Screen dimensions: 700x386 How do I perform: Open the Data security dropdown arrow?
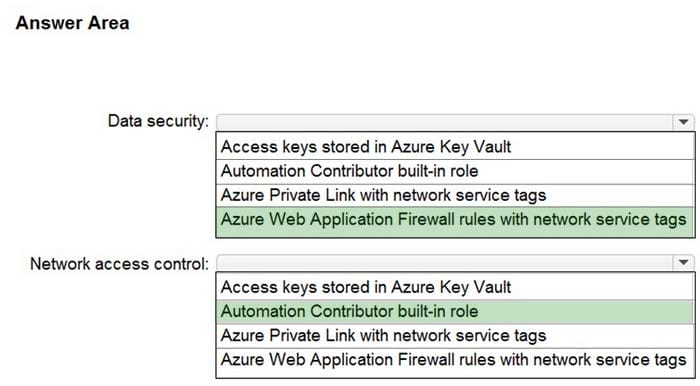pos(683,122)
